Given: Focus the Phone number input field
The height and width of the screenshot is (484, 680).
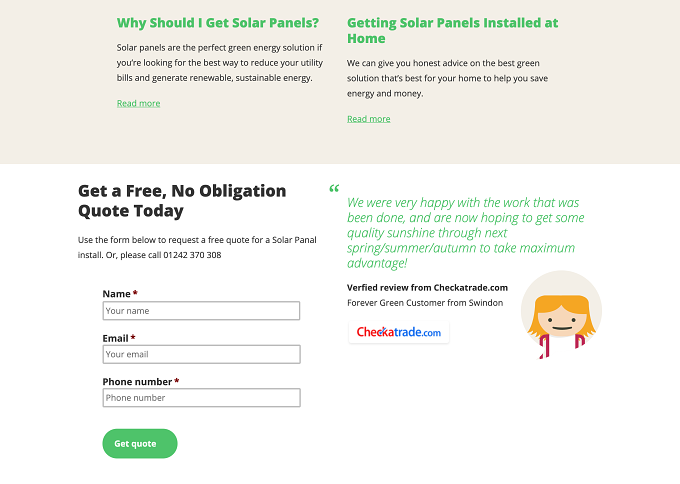Looking at the screenshot, I should pyautogui.click(x=201, y=398).
